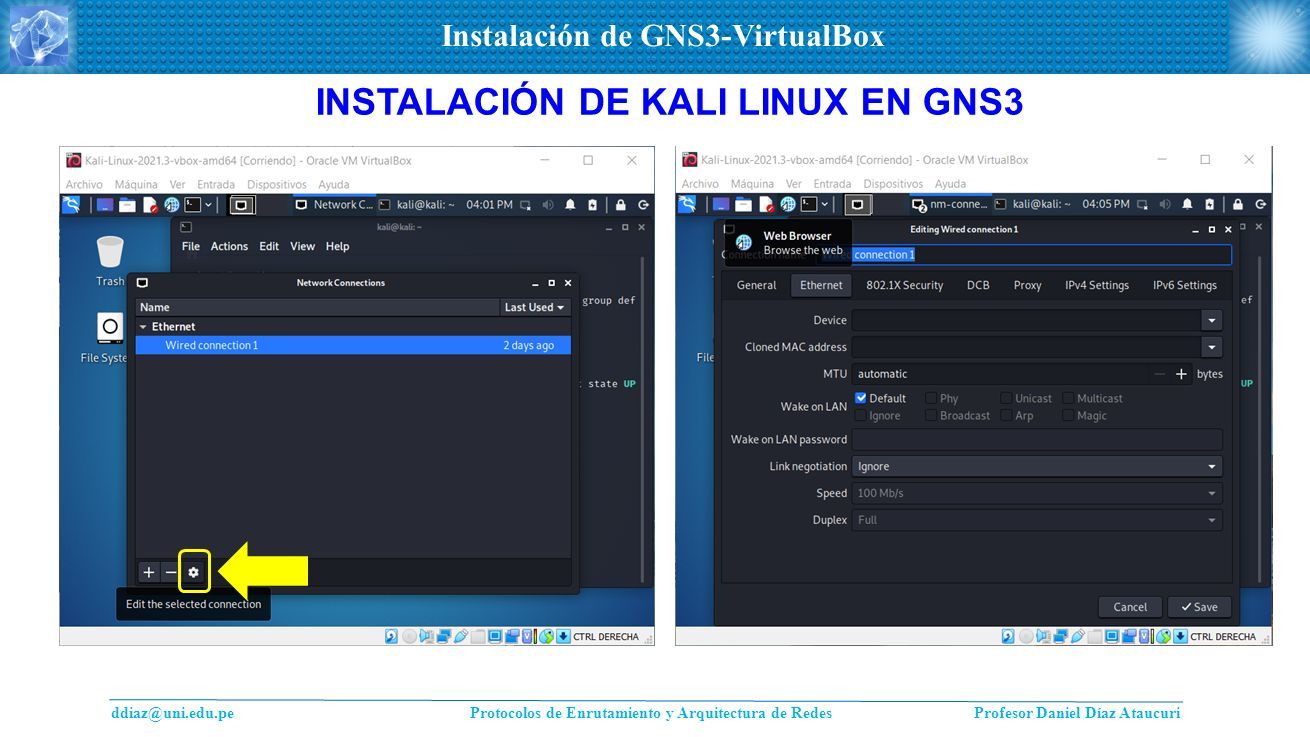Click show desktop icon in left VM panel
The image size is (1310, 737).
[x=105, y=204]
